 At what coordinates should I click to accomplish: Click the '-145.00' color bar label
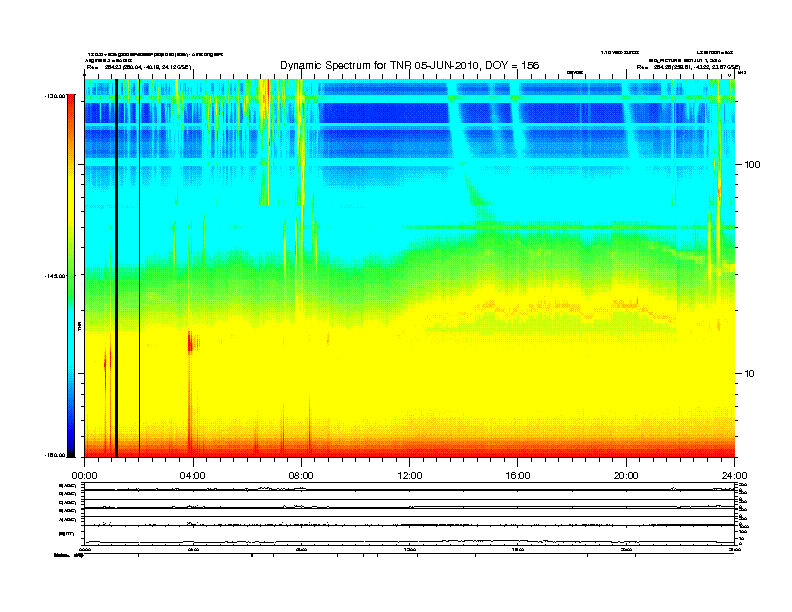pyautogui.click(x=55, y=276)
